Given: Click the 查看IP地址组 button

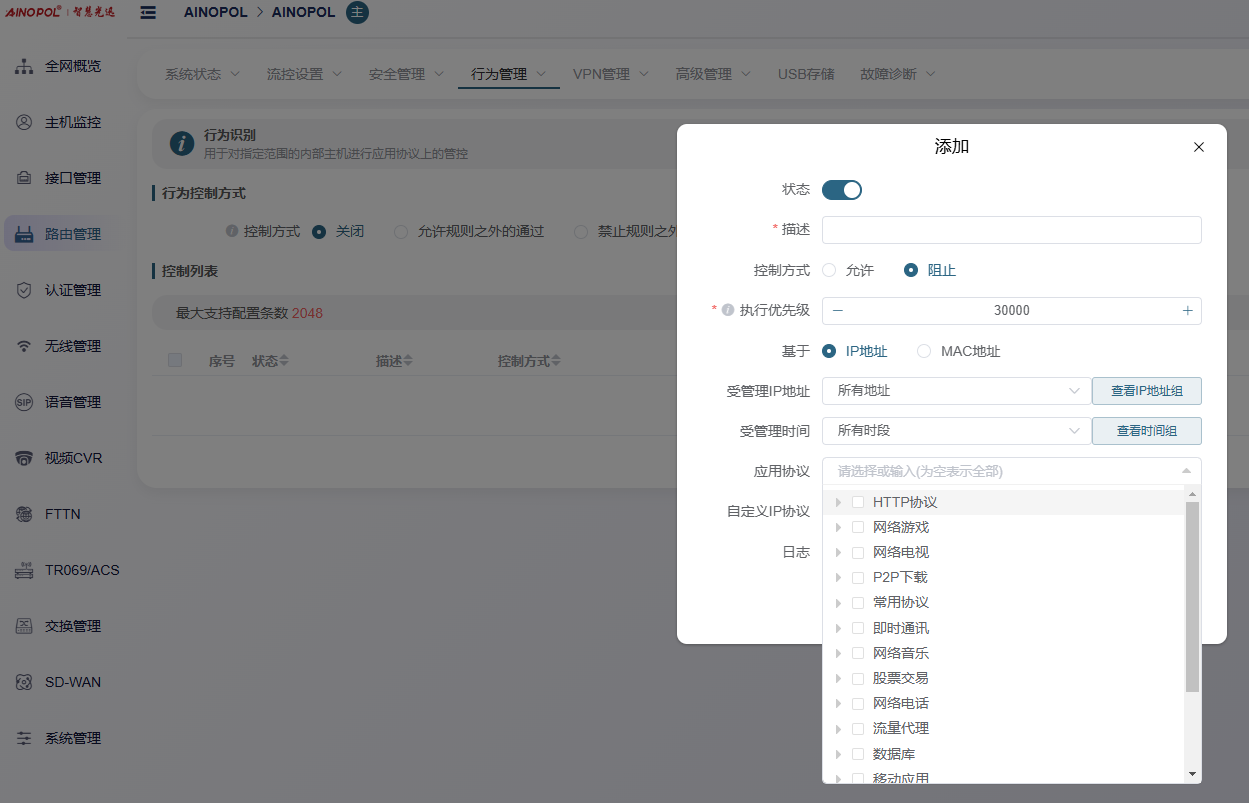Looking at the screenshot, I should 1146,391.
